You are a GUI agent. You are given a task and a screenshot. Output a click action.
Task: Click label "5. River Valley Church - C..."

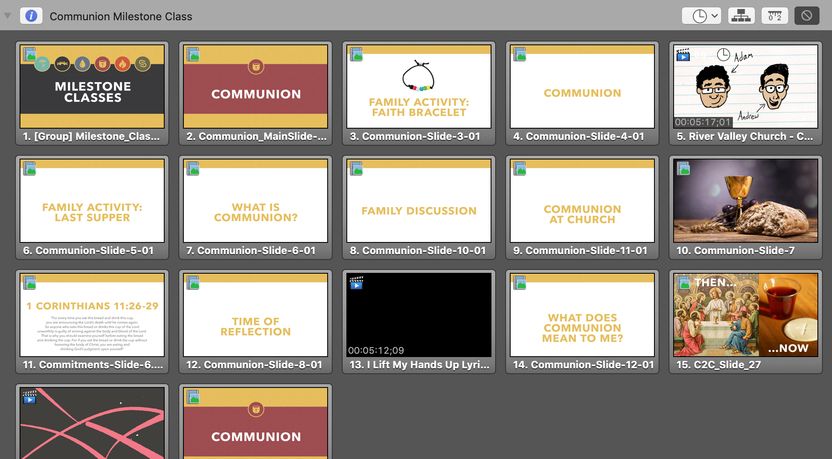745,136
